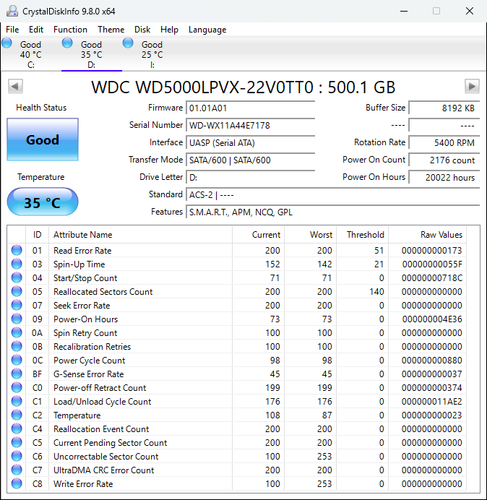Click the 35 °C temperature button
This screenshot has height=500, width=487.
(x=43, y=202)
